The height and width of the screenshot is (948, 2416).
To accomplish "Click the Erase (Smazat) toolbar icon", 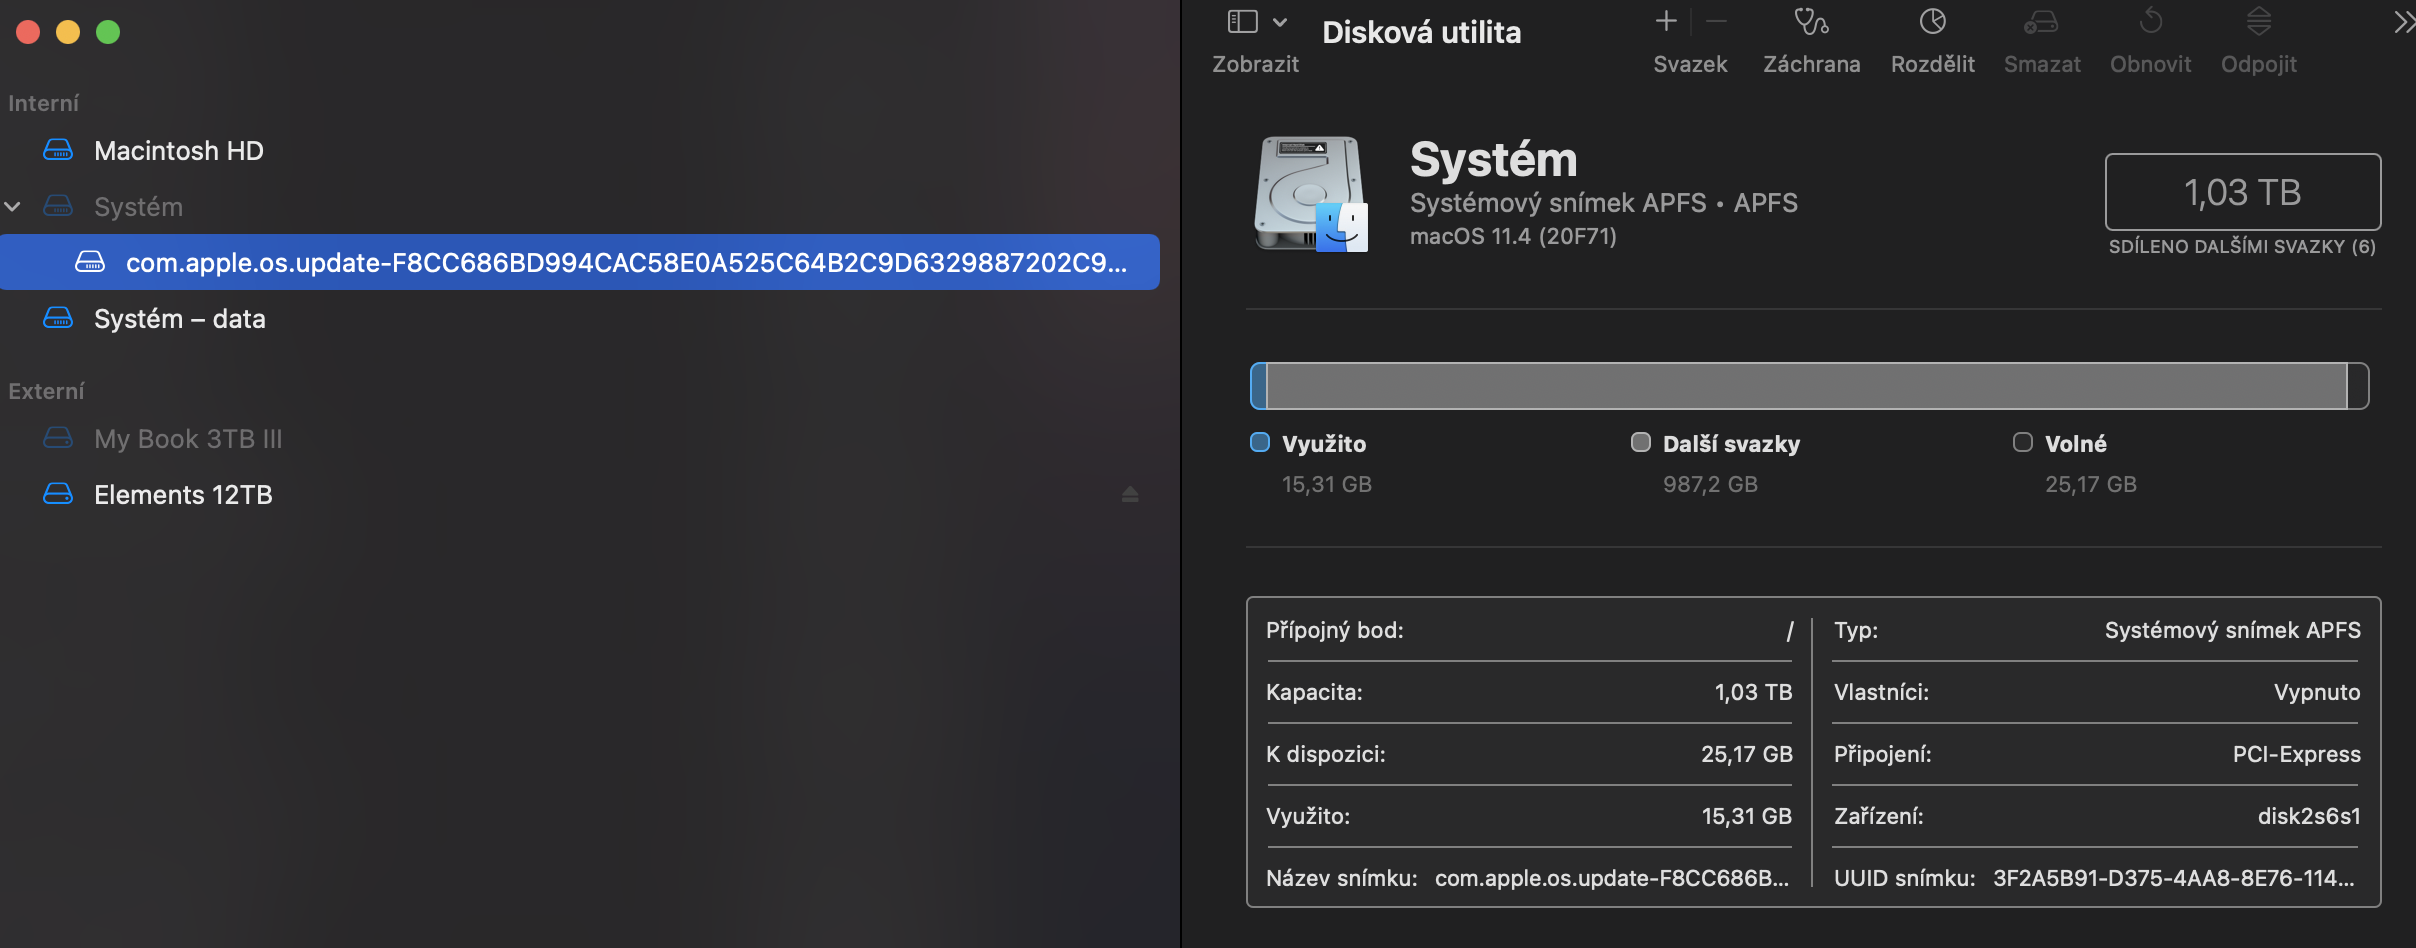I will (x=2041, y=22).
